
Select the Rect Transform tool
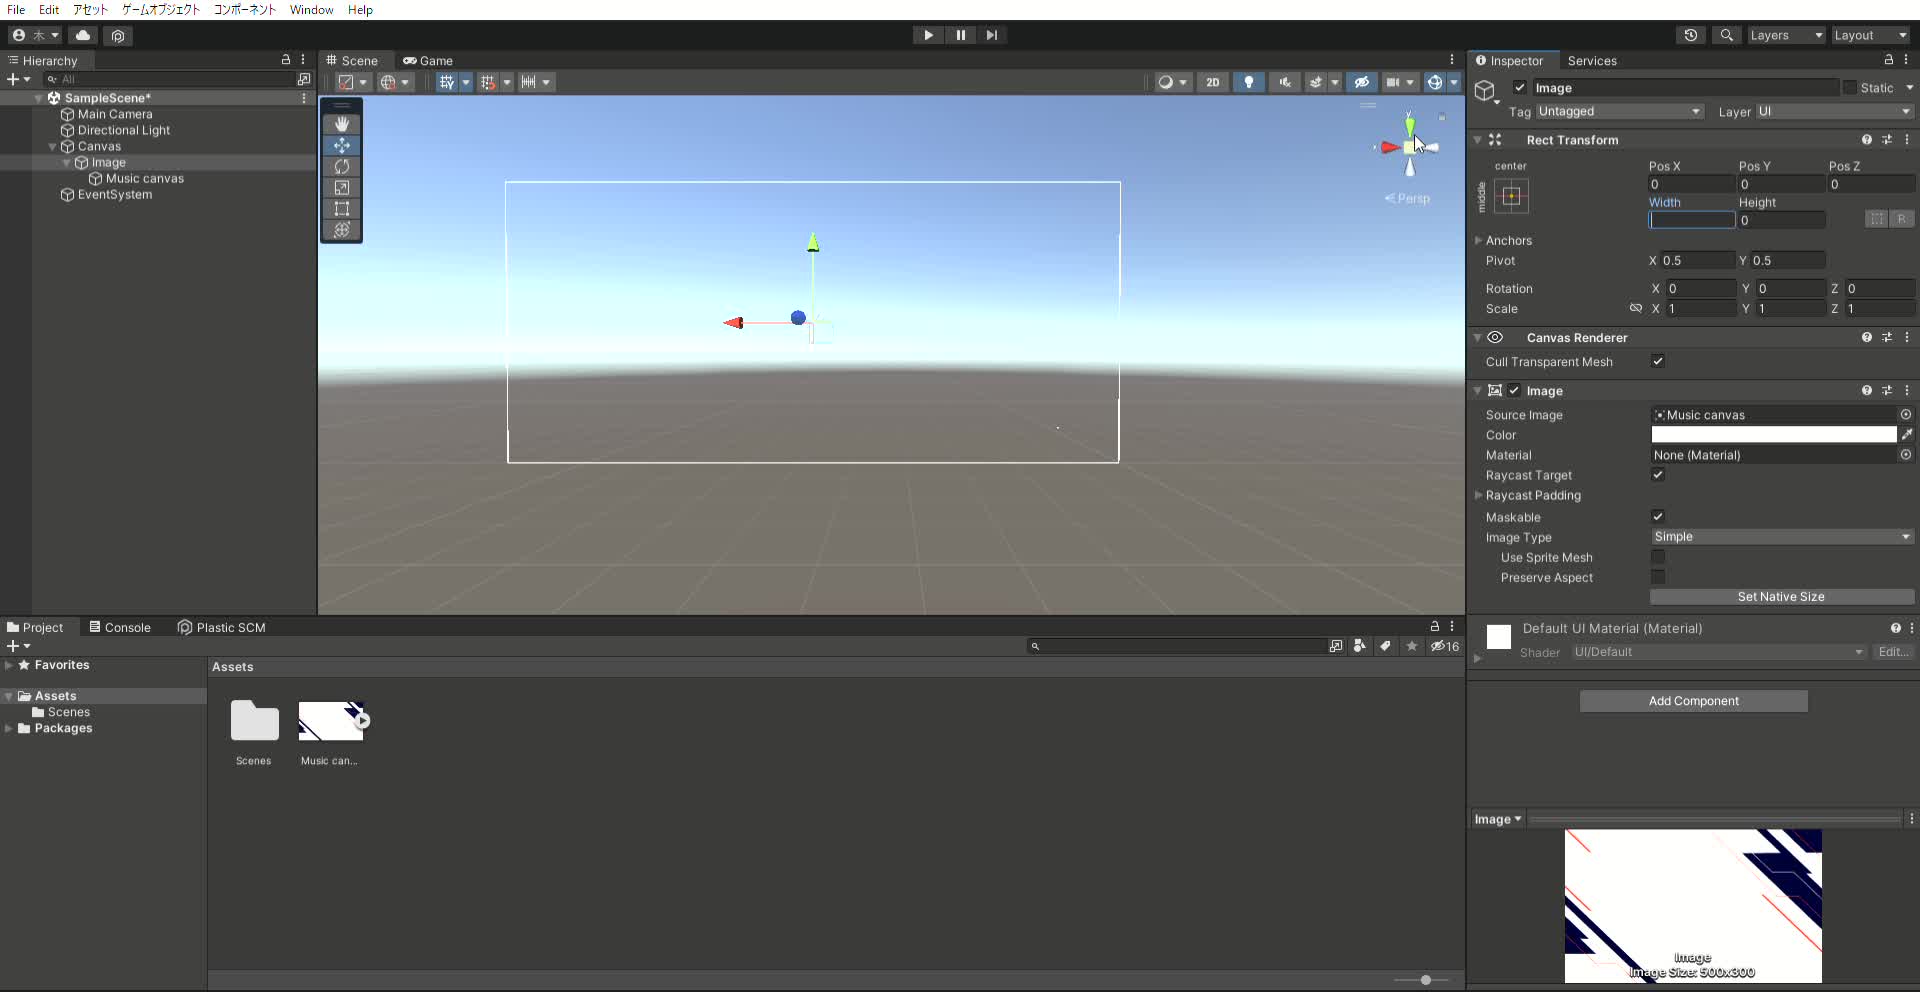[342, 209]
